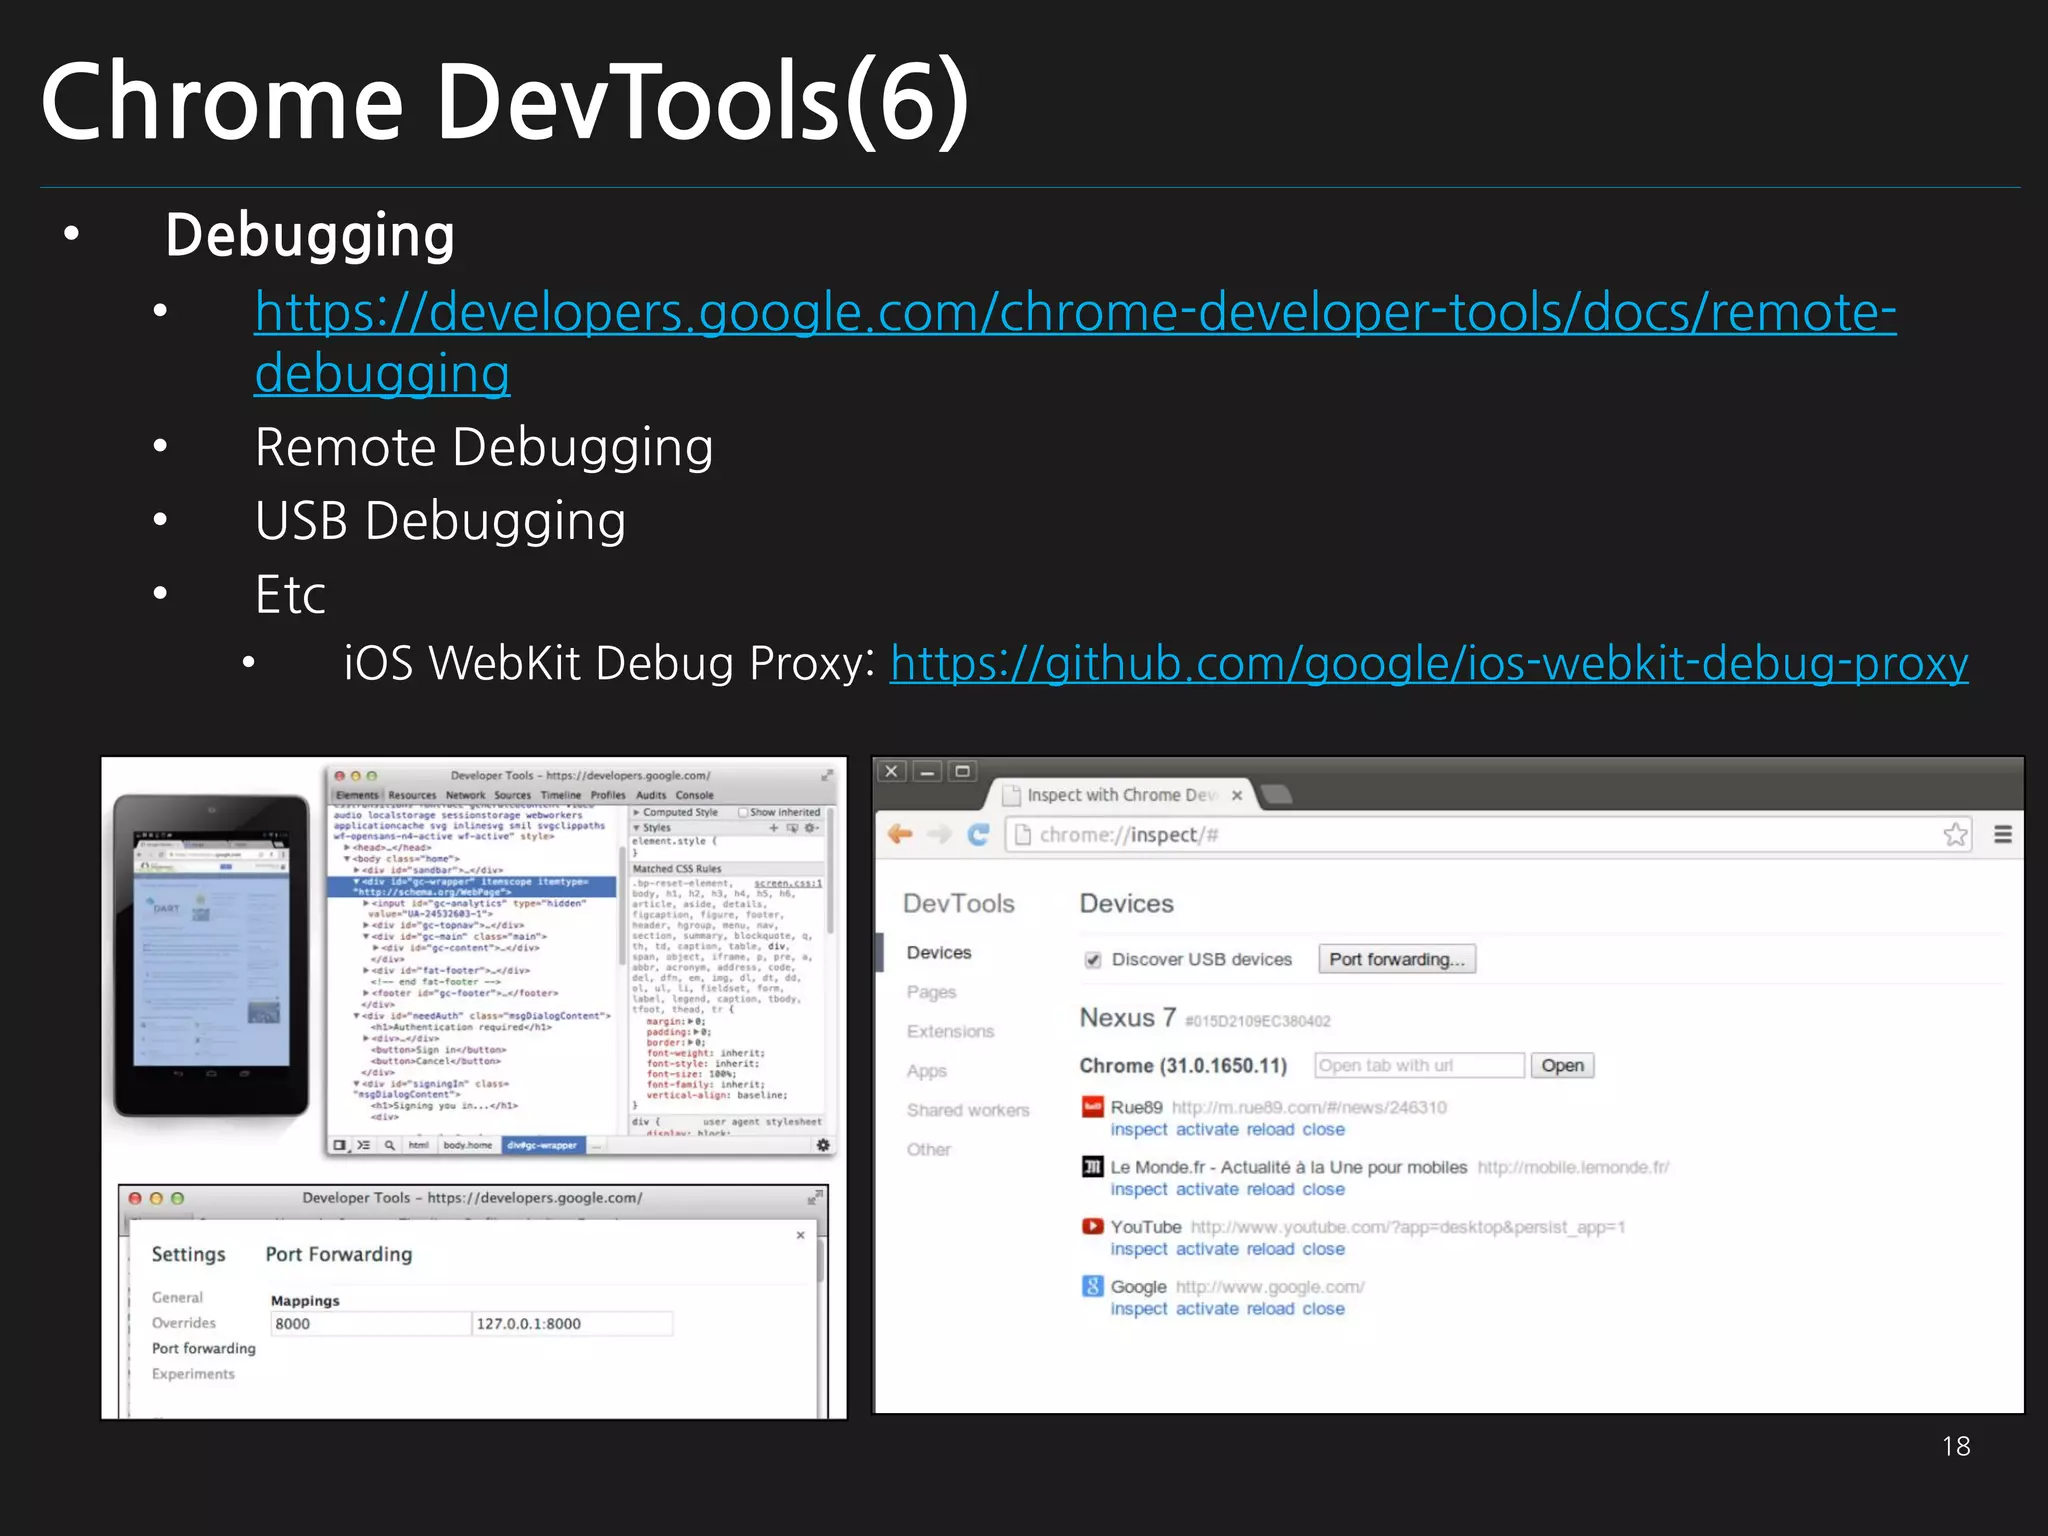Click the dock-side icon in DevTools status bar

click(x=340, y=1145)
